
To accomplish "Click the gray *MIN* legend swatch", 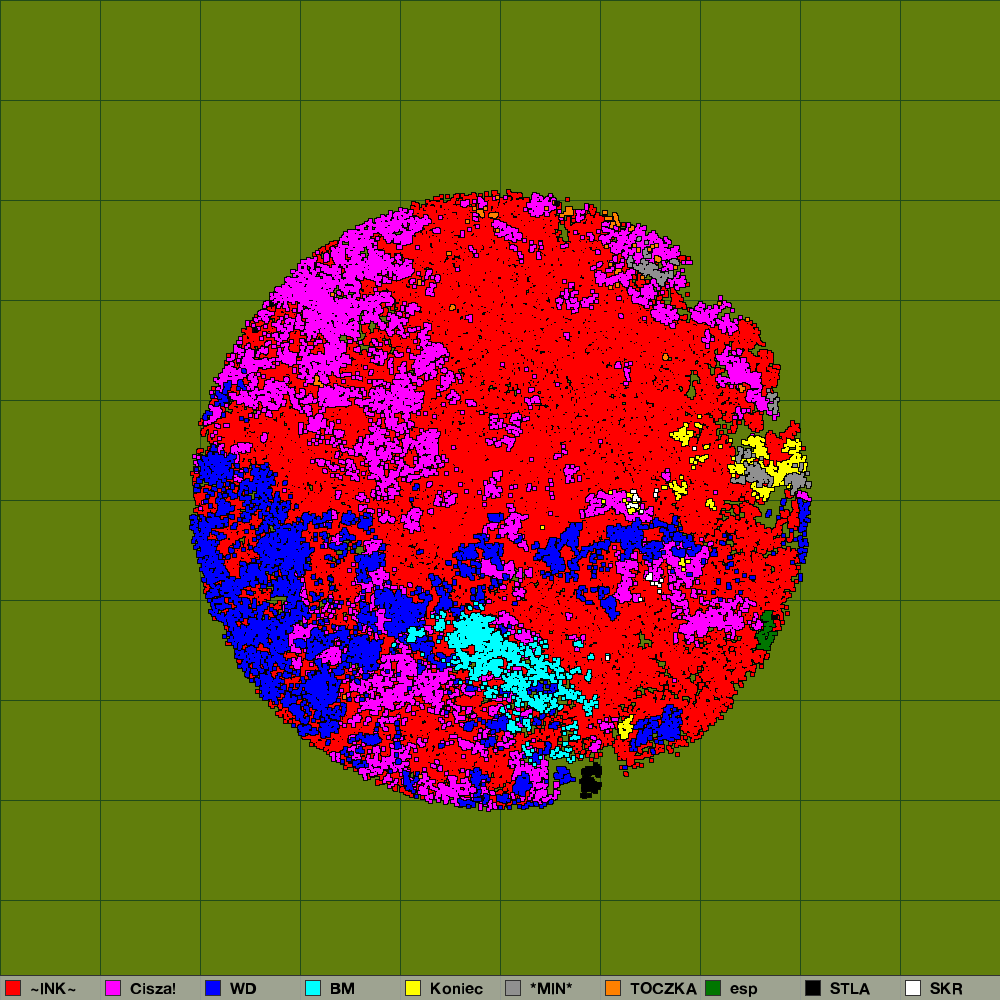I will tap(513, 988).
